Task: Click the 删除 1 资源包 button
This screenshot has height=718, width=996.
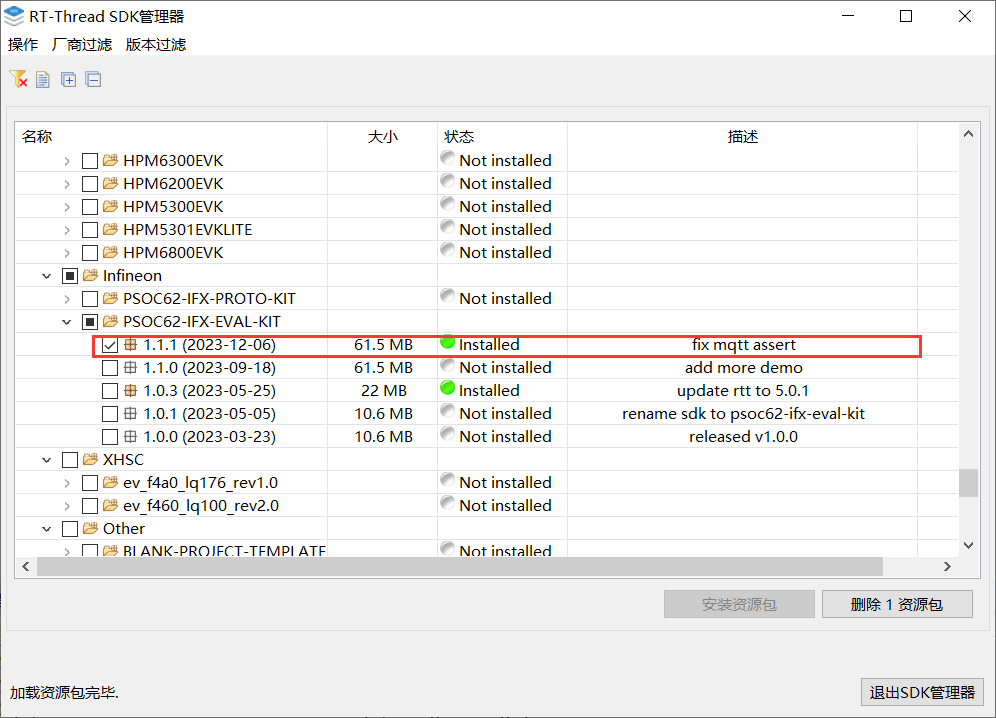Action: tap(897, 604)
